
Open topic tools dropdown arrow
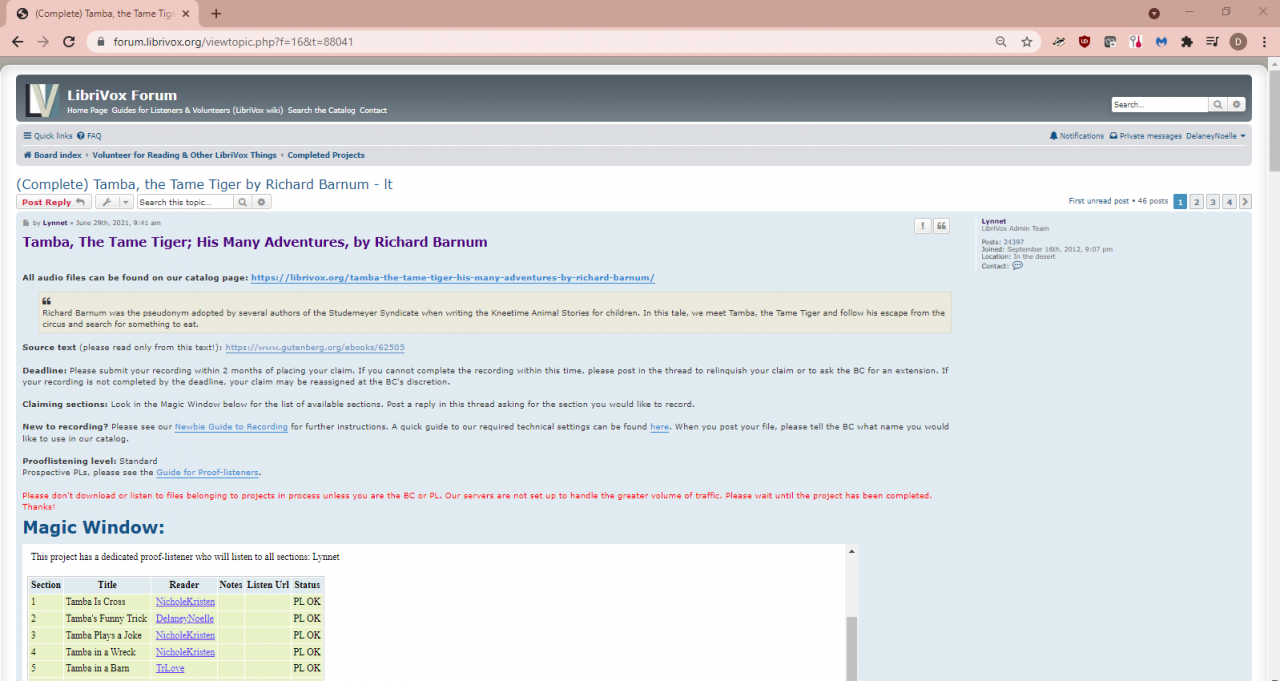tap(126, 202)
